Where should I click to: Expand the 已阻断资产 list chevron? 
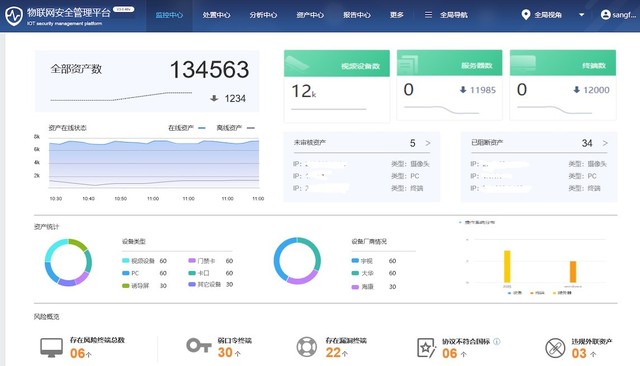(605, 143)
